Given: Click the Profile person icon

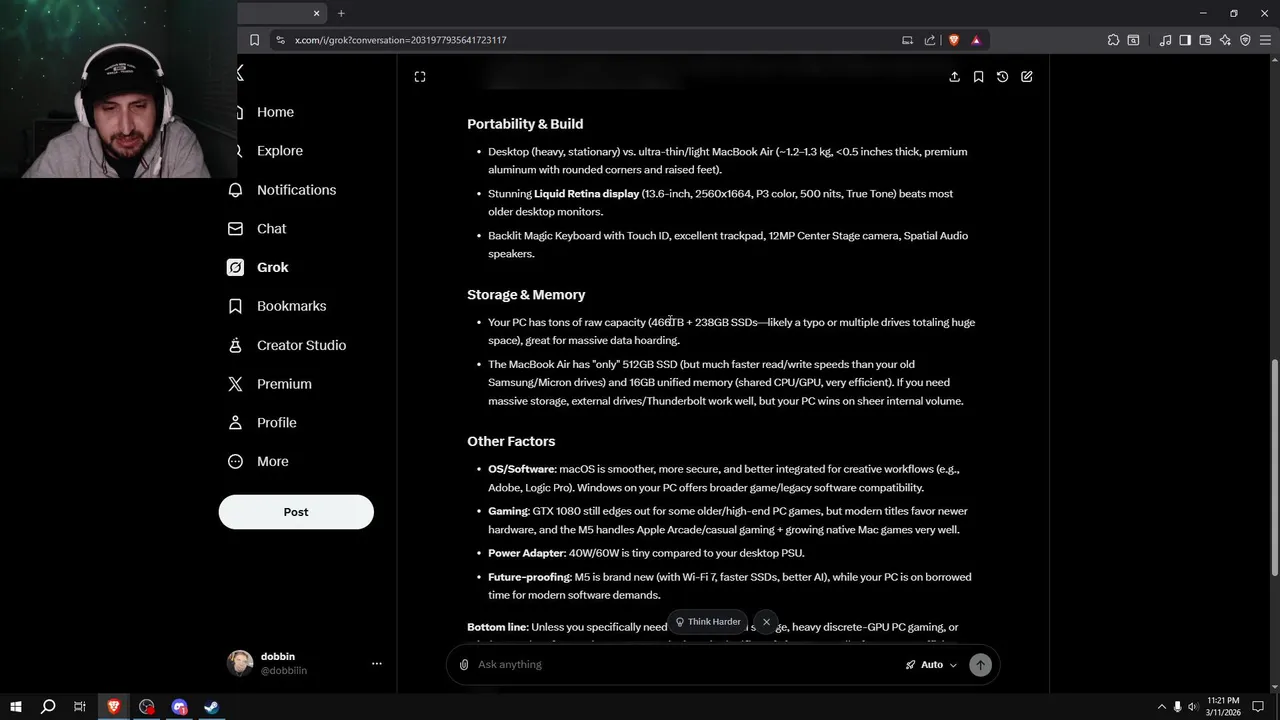Looking at the screenshot, I should tap(235, 423).
